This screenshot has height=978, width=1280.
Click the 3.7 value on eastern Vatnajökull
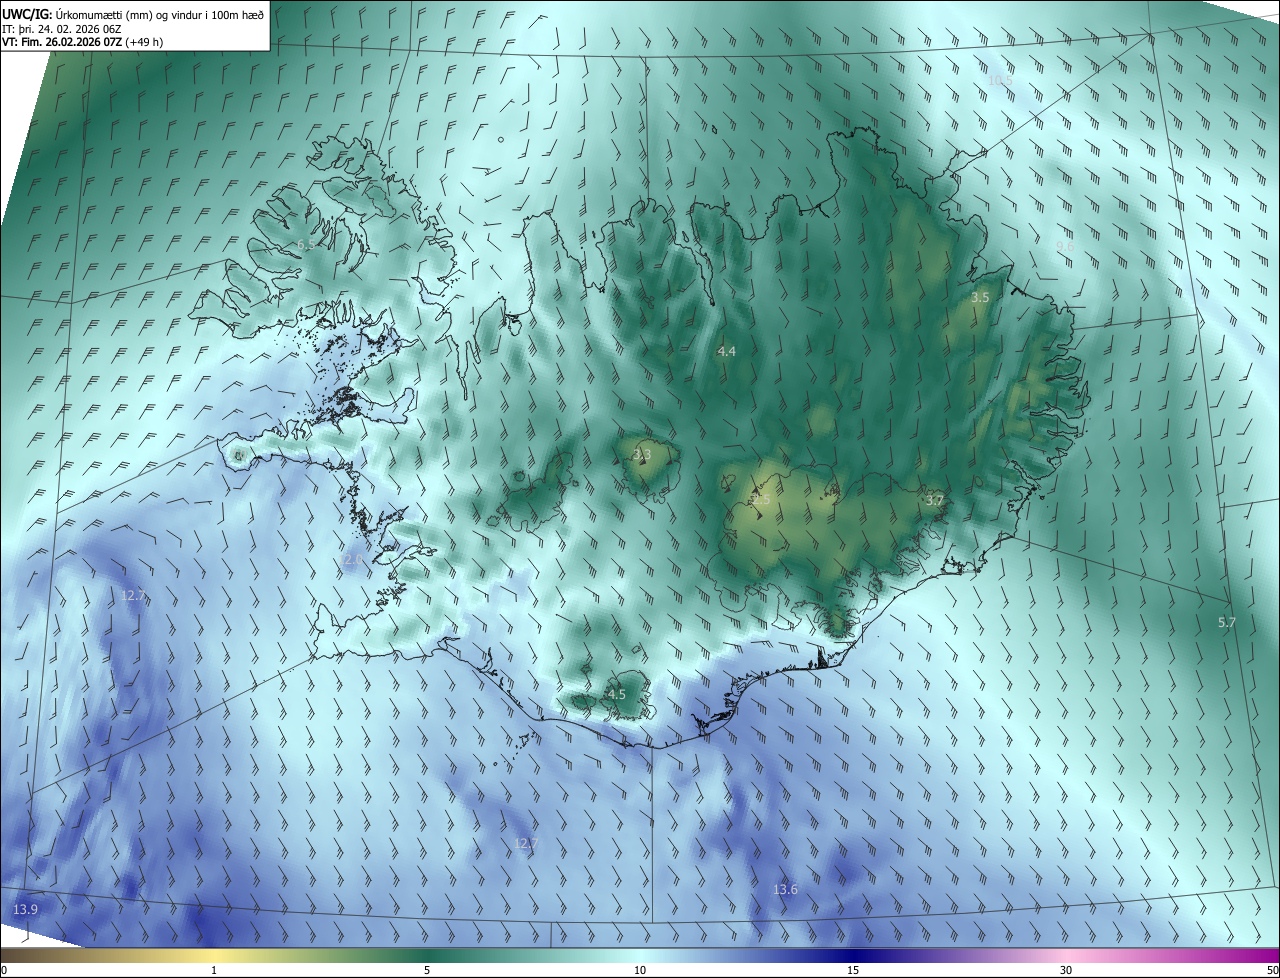935,500
